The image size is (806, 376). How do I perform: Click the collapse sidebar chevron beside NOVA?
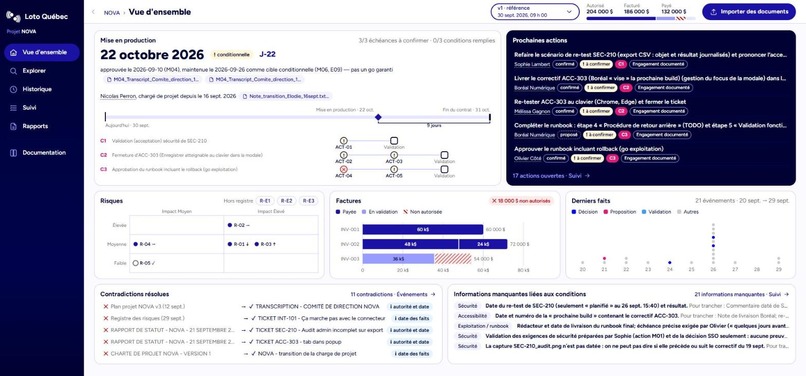point(93,12)
